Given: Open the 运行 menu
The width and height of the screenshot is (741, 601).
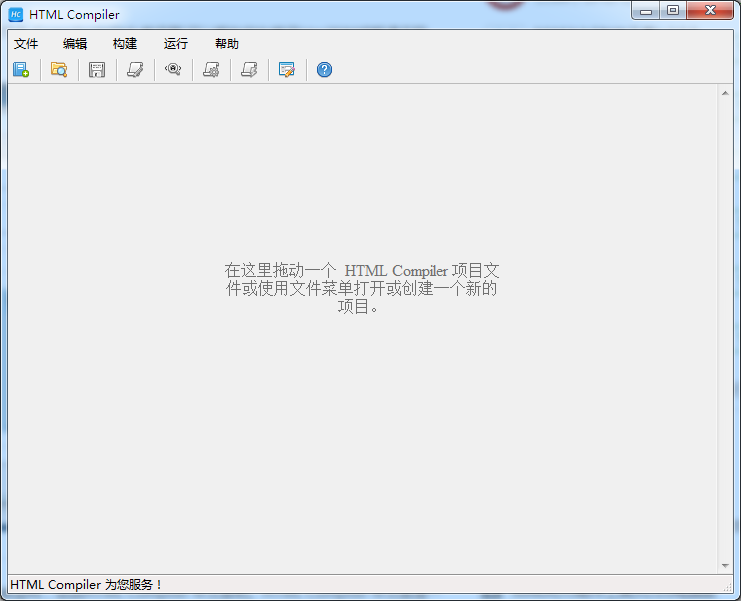Looking at the screenshot, I should pyautogui.click(x=176, y=44).
